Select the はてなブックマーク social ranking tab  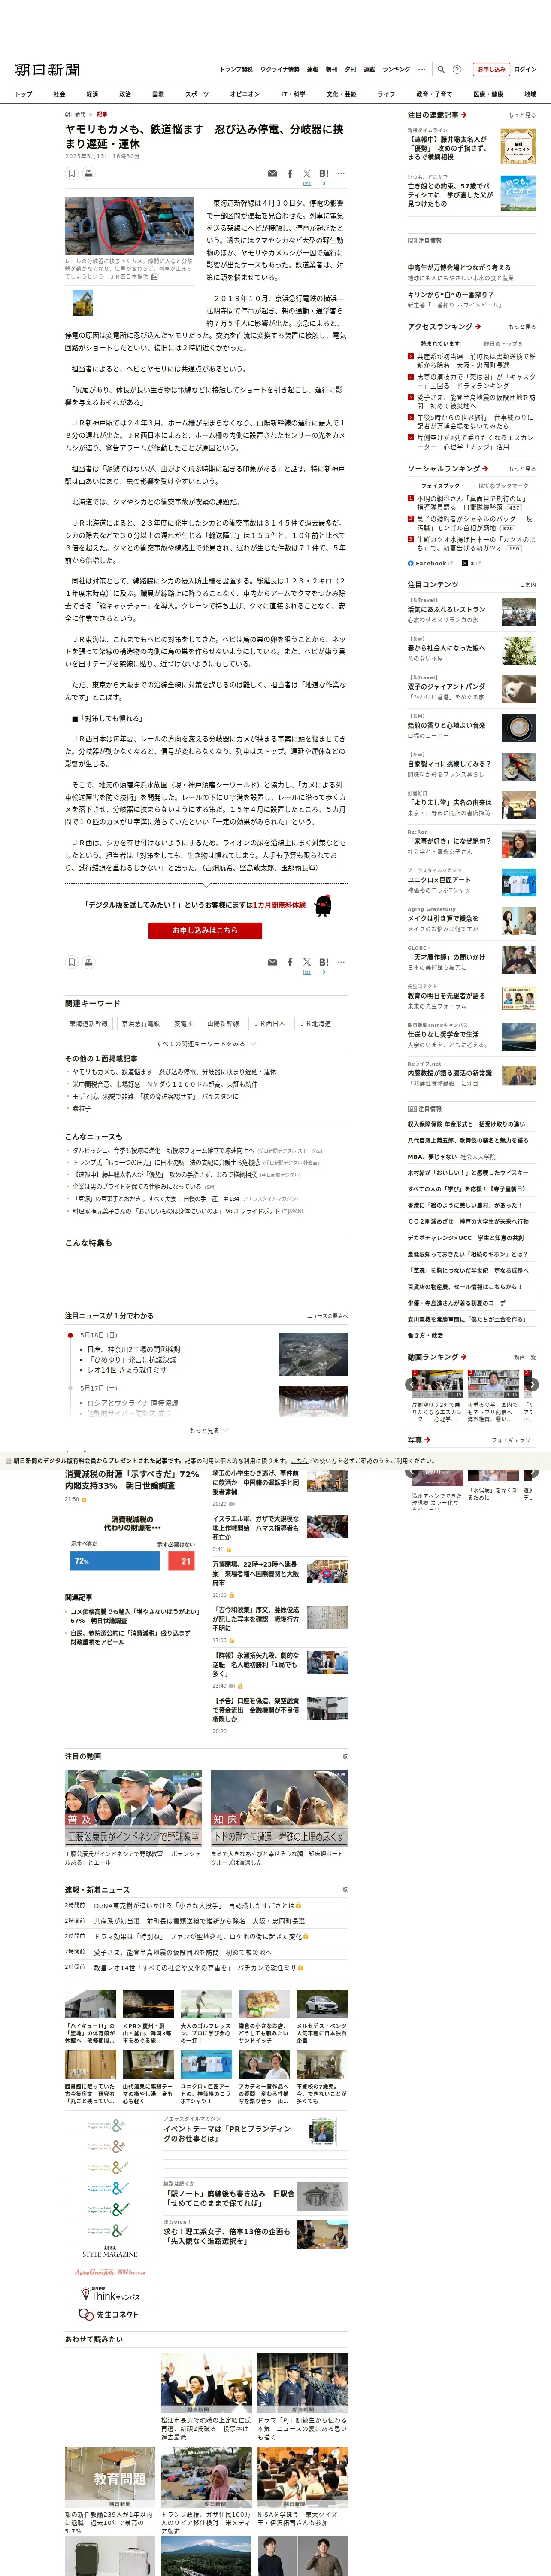pos(504,486)
